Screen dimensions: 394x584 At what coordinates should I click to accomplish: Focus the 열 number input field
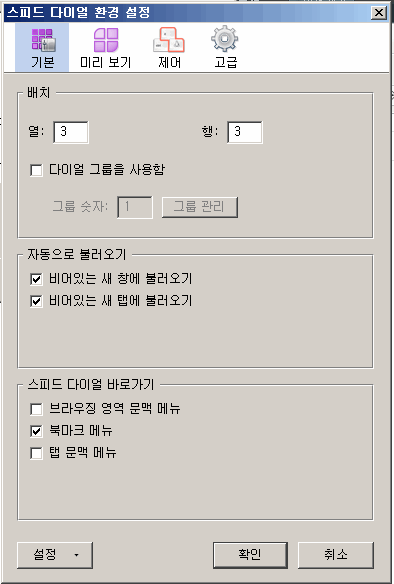(x=71, y=132)
